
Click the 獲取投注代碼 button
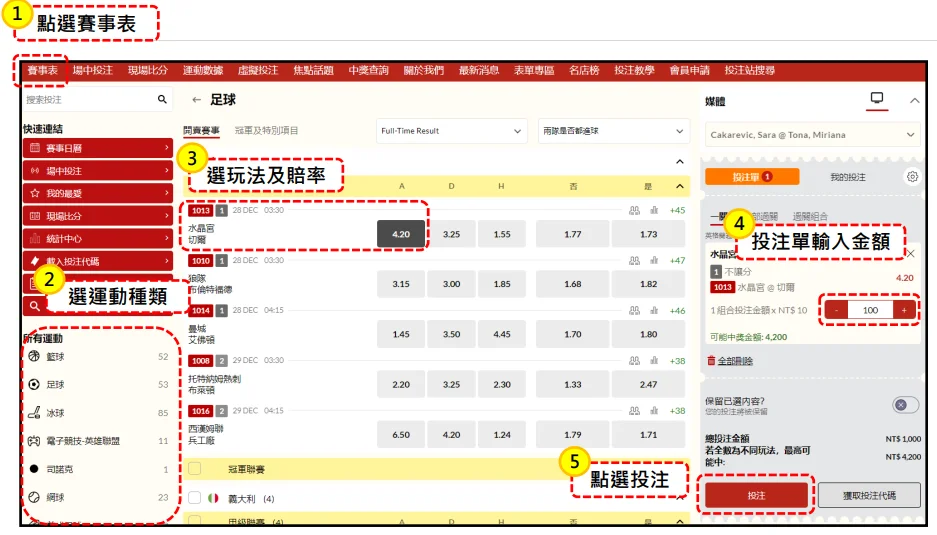pos(869,496)
